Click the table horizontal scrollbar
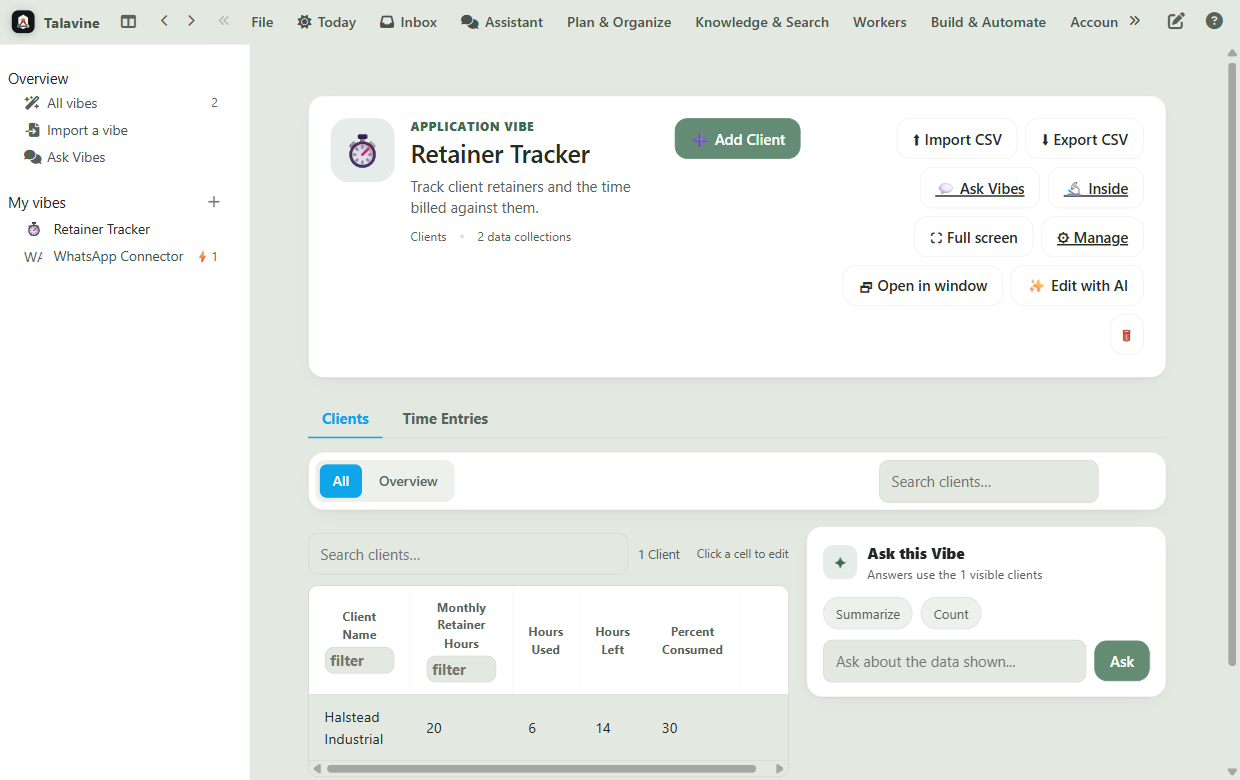Image resolution: width=1240 pixels, height=780 pixels. point(541,769)
